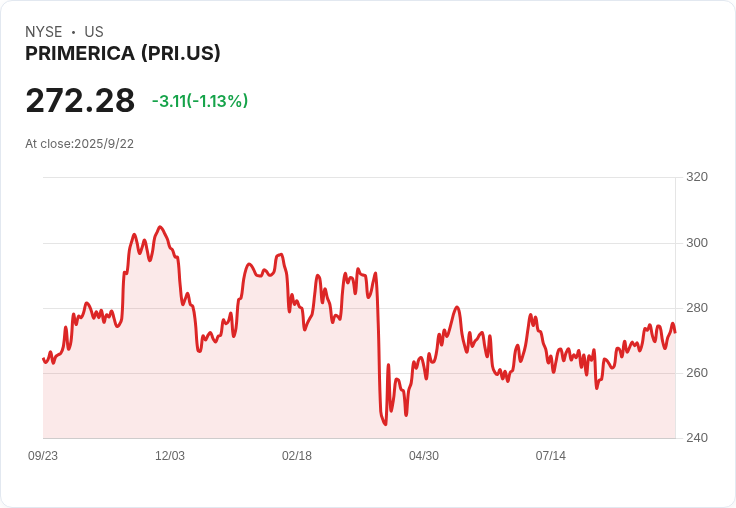Click the 260 y-axis label
Image resolution: width=736 pixels, height=508 pixels.
pos(696,373)
